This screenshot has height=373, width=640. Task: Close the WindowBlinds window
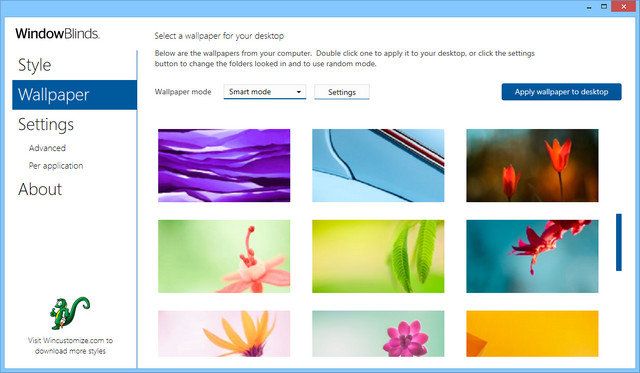(624, 6)
